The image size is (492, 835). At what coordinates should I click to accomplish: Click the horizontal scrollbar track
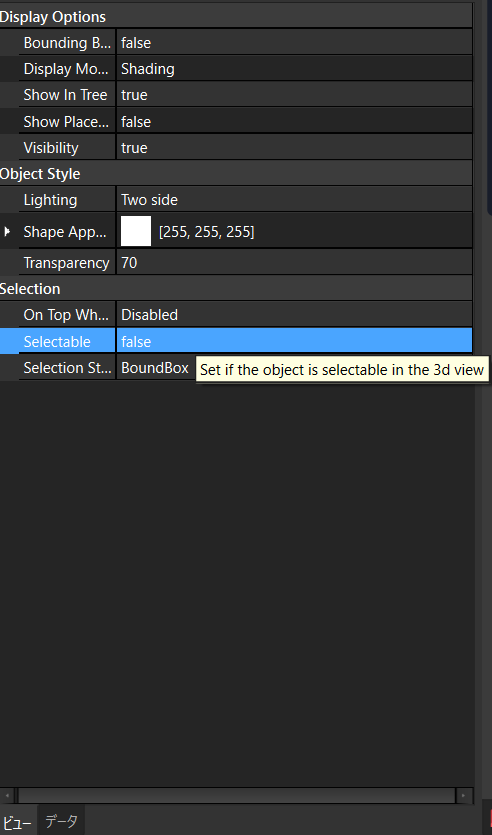tap(236, 796)
